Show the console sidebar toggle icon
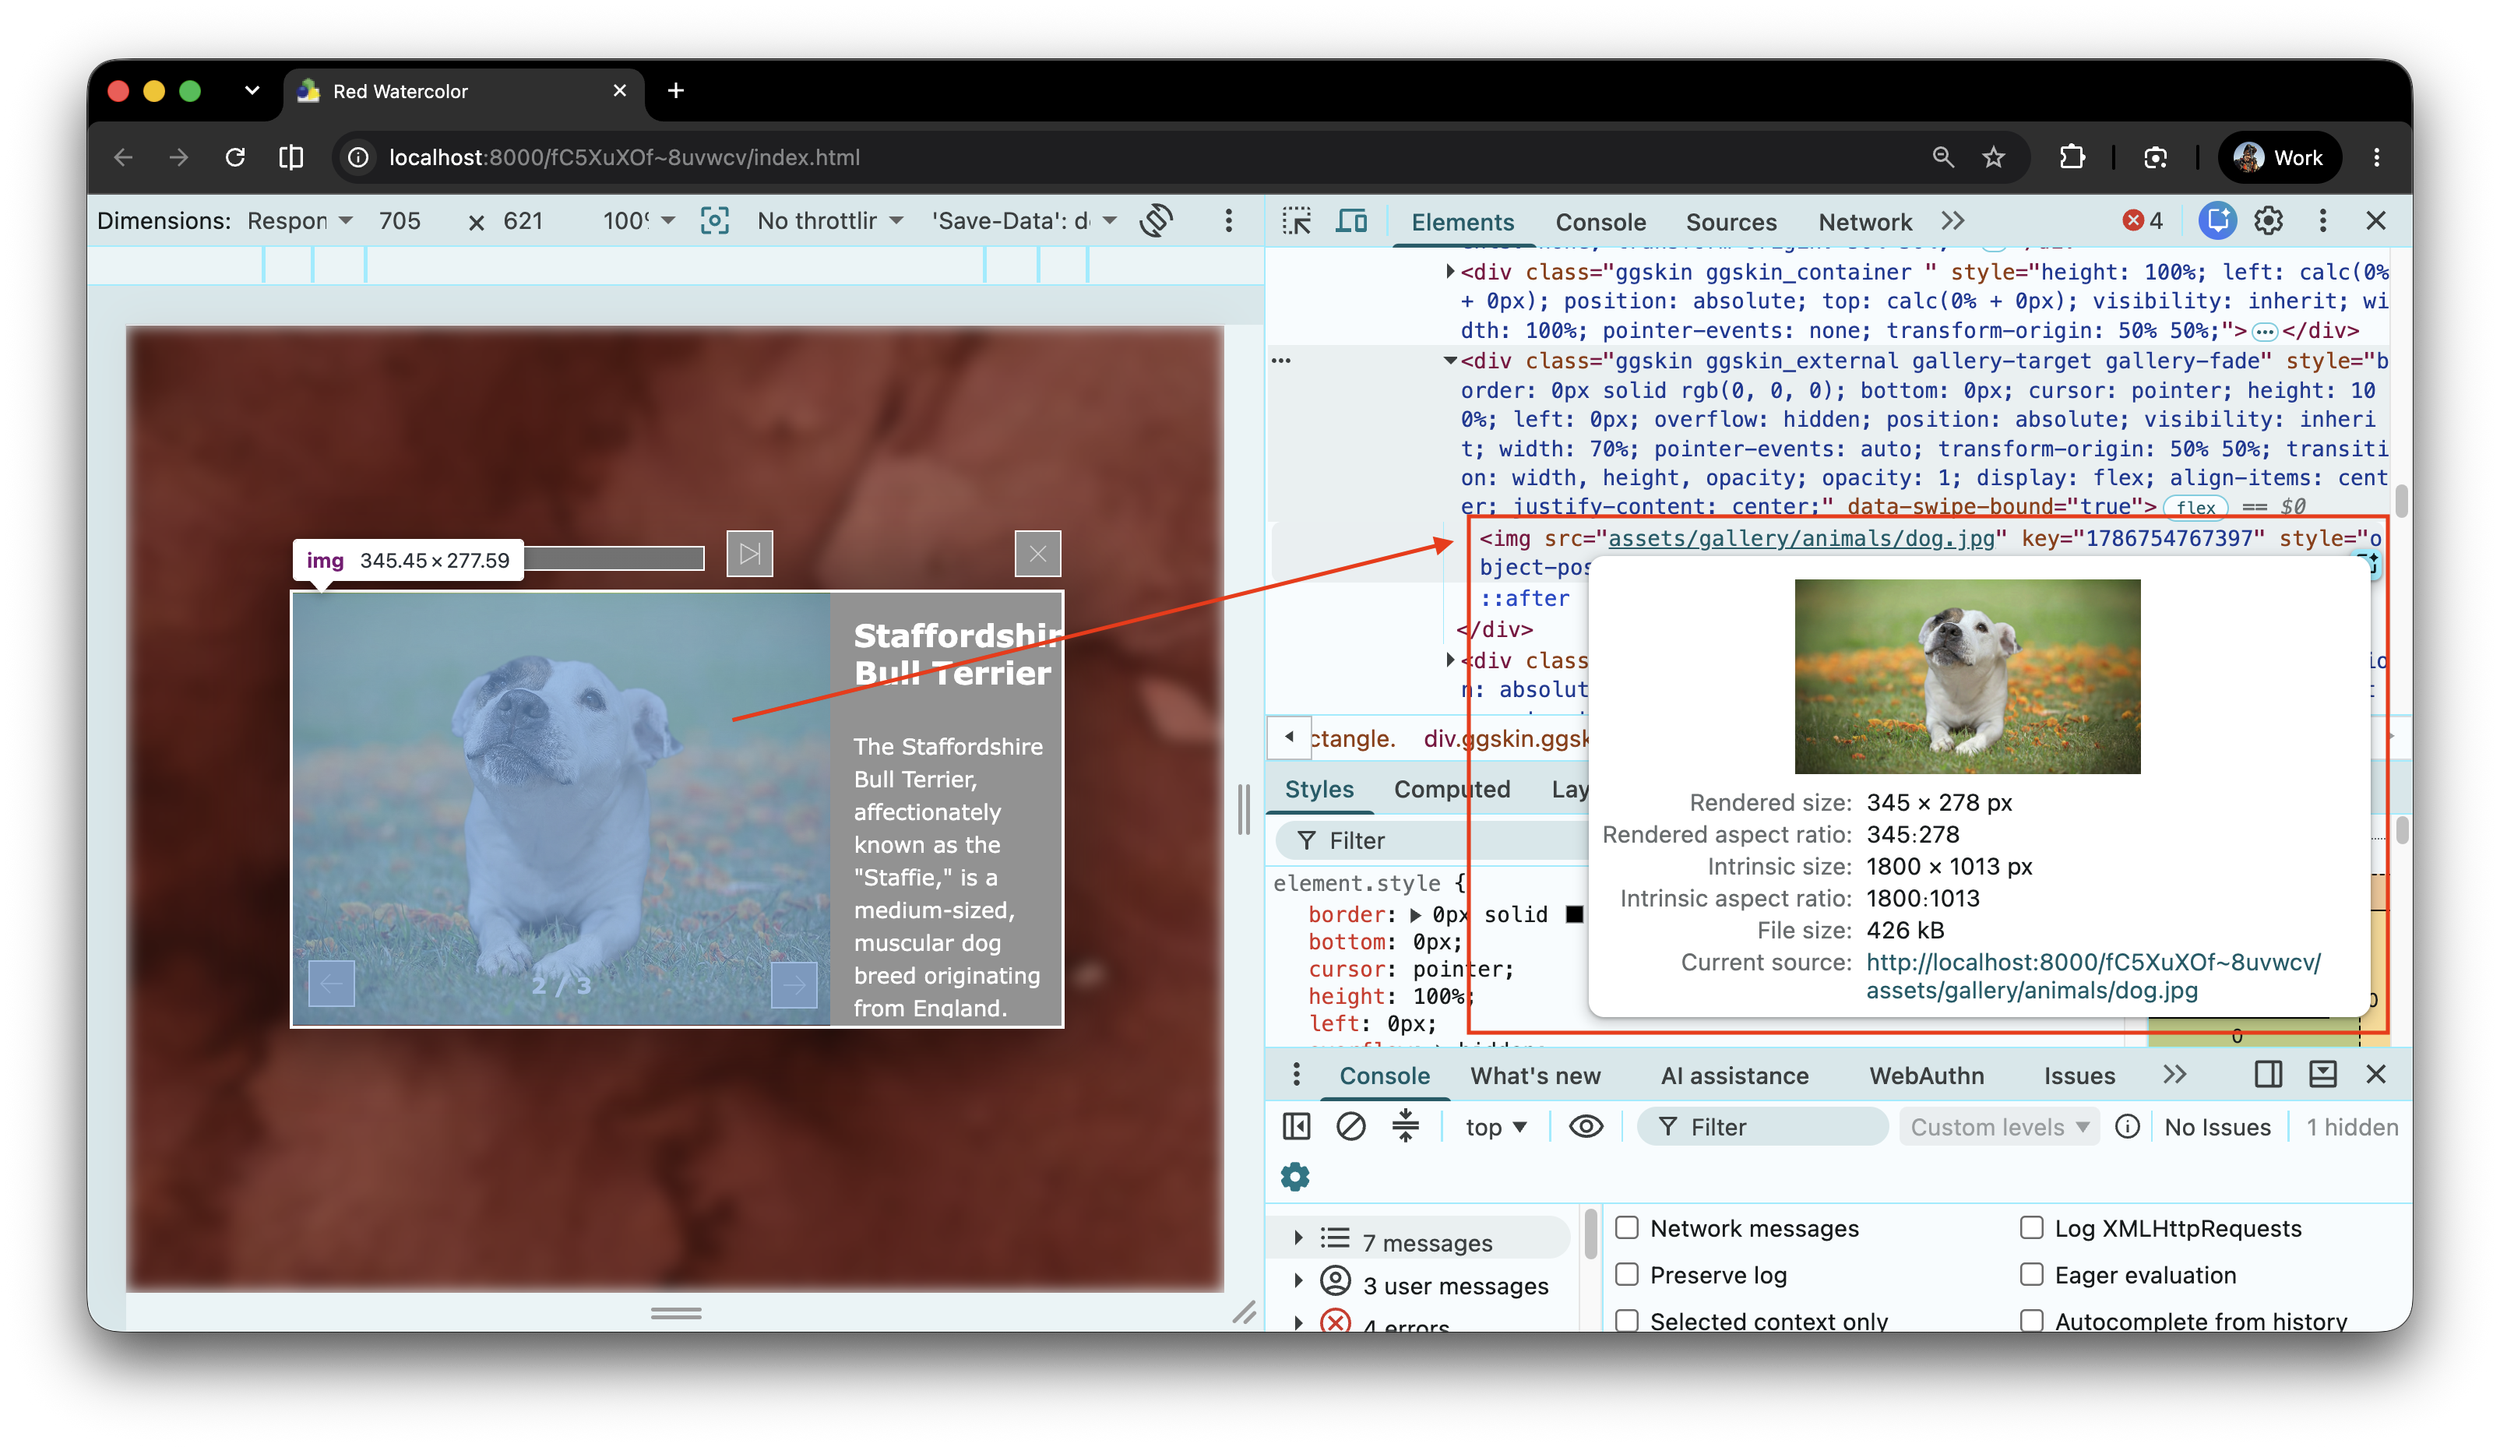 1296,1126
